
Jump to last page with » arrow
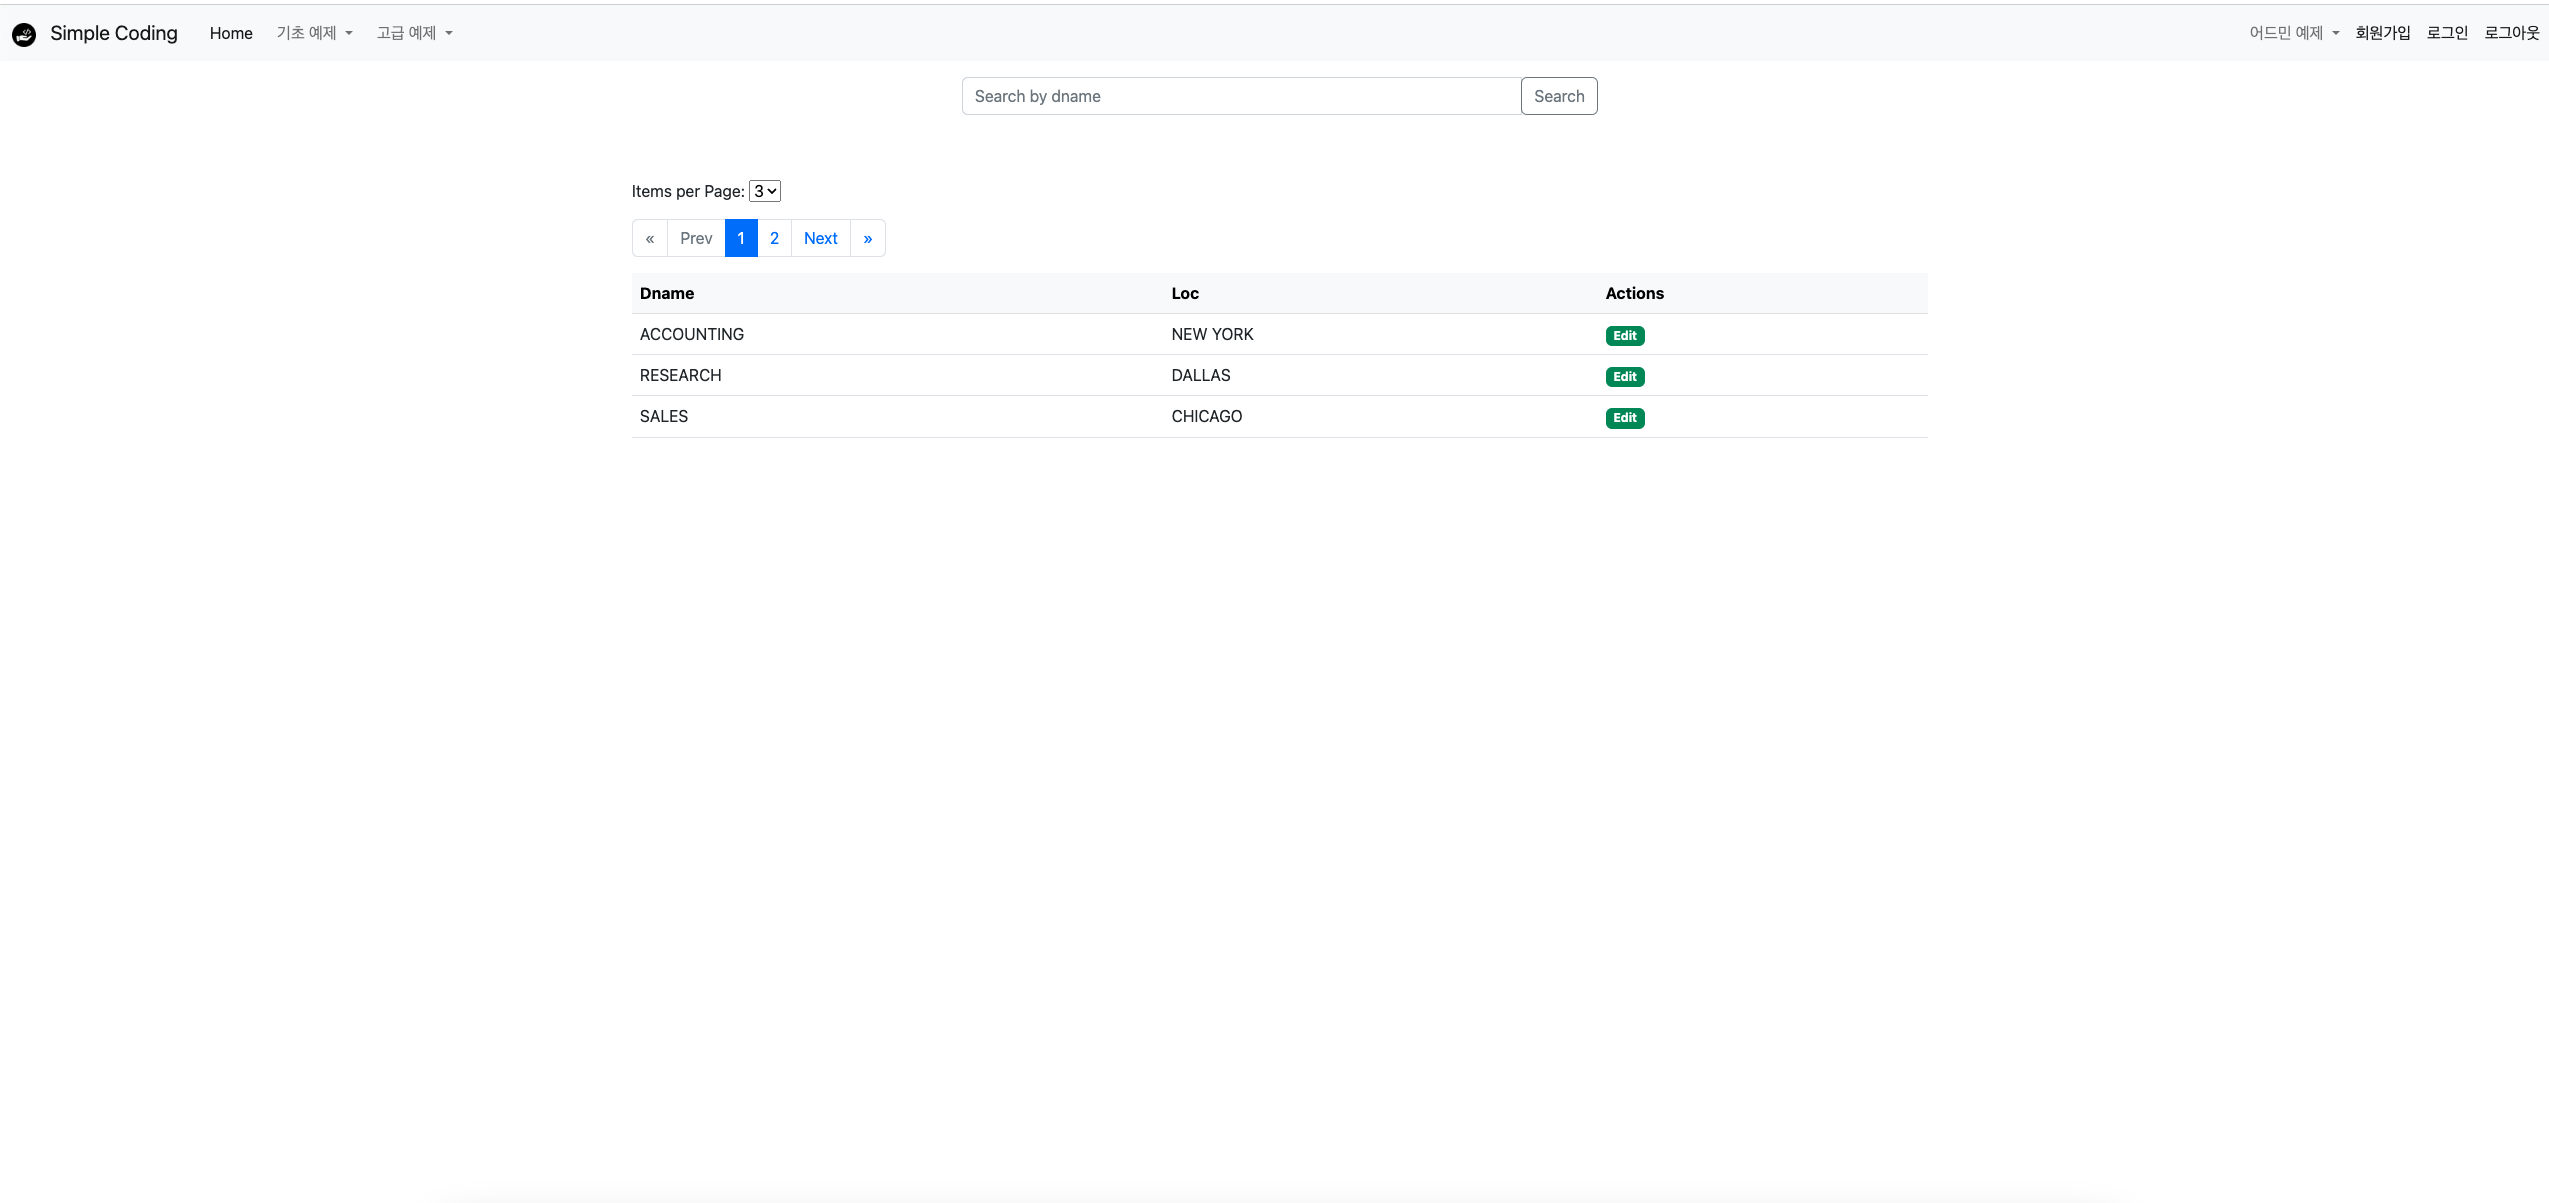click(x=867, y=238)
